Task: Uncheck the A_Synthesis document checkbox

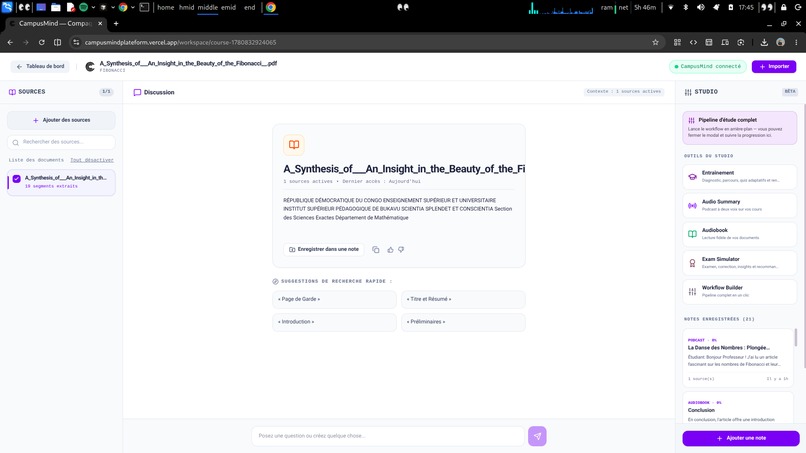Action: pyautogui.click(x=17, y=178)
